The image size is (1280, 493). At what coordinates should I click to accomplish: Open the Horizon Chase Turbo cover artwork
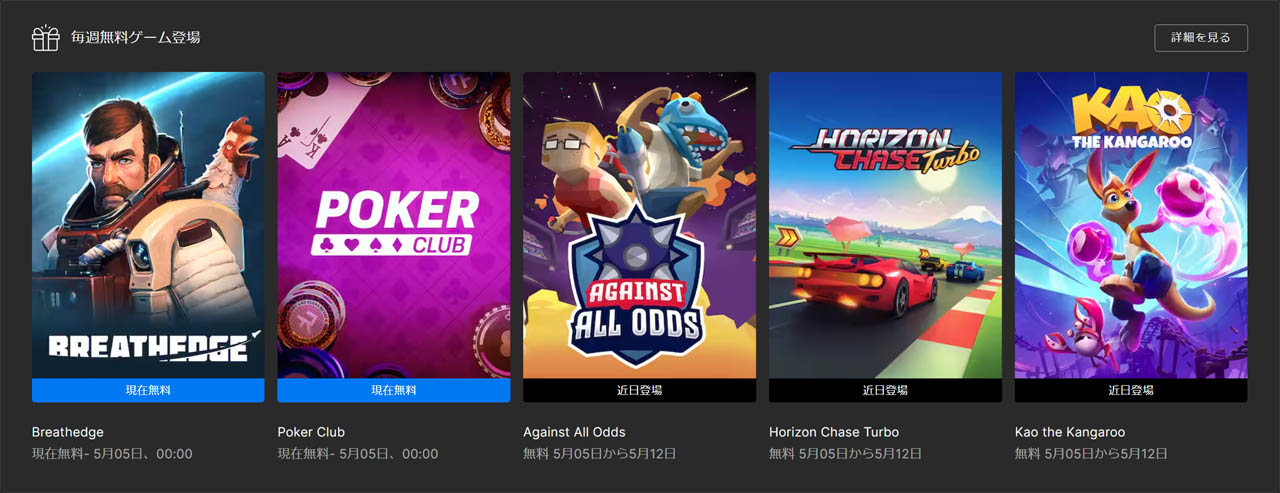885,225
